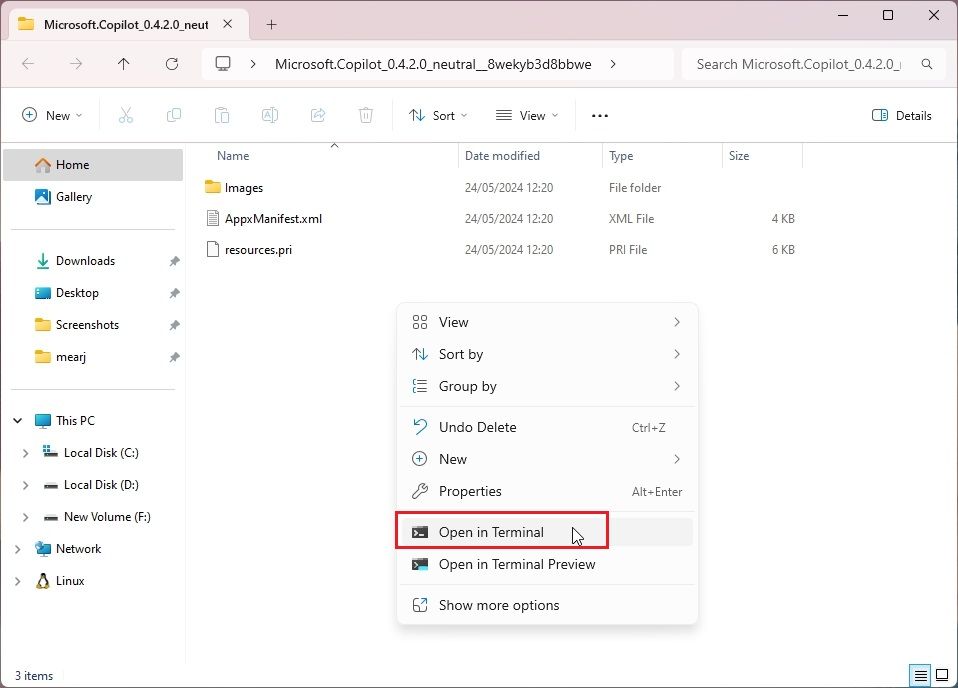Unpin Screenshots using its pin icon

[174, 324]
